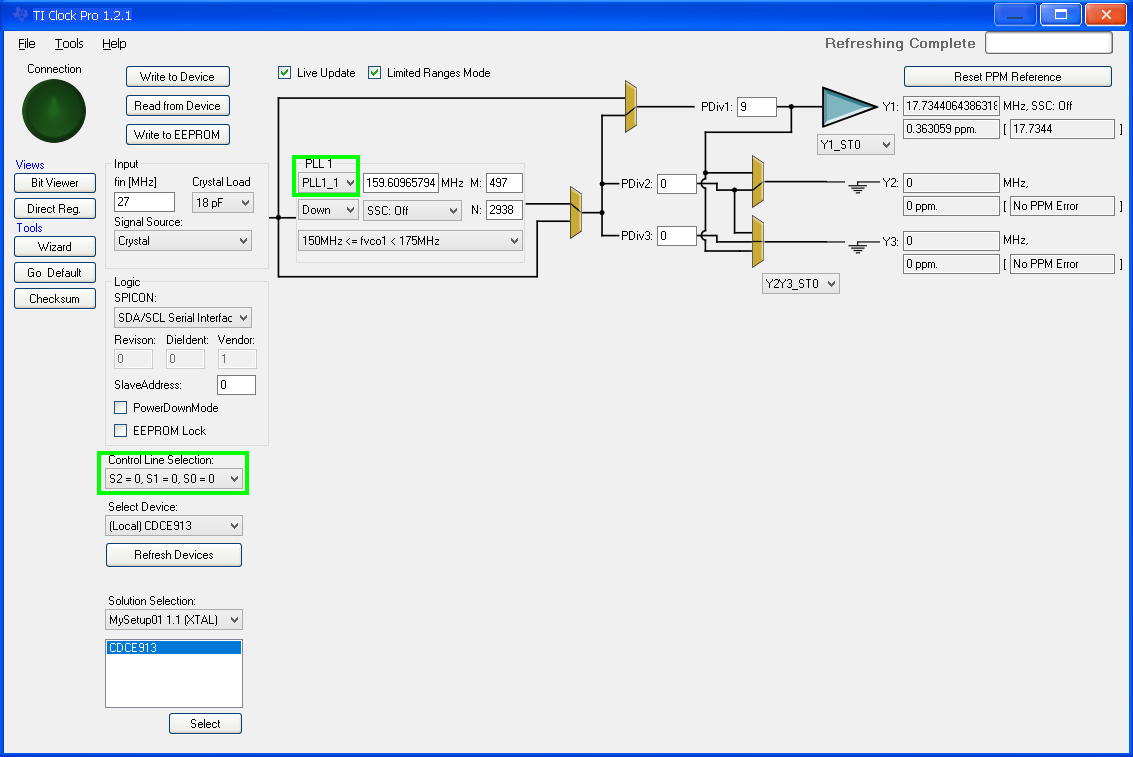Open the Y2Y3_ST0 state dropdown
Screen dimensions: 1133x757
(801, 284)
